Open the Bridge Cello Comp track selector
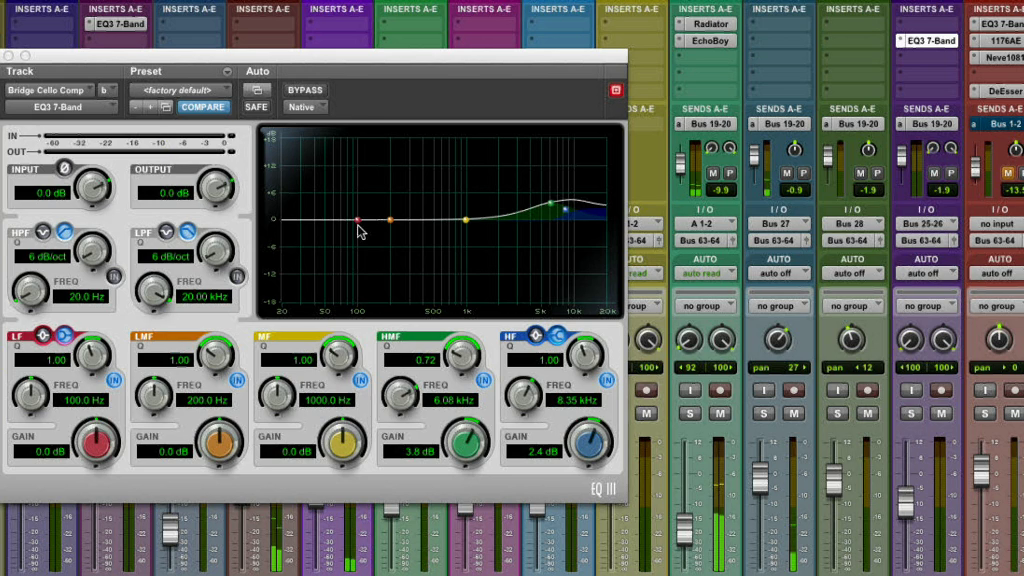The image size is (1024, 576). [48, 90]
